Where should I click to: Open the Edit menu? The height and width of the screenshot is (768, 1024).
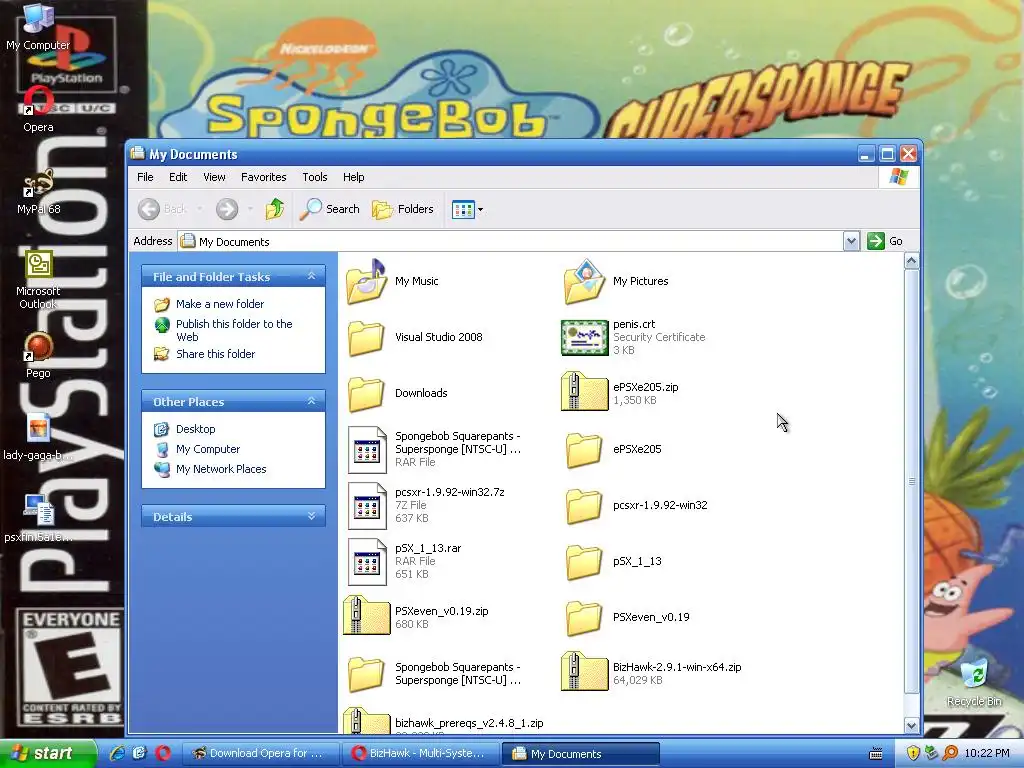click(178, 177)
